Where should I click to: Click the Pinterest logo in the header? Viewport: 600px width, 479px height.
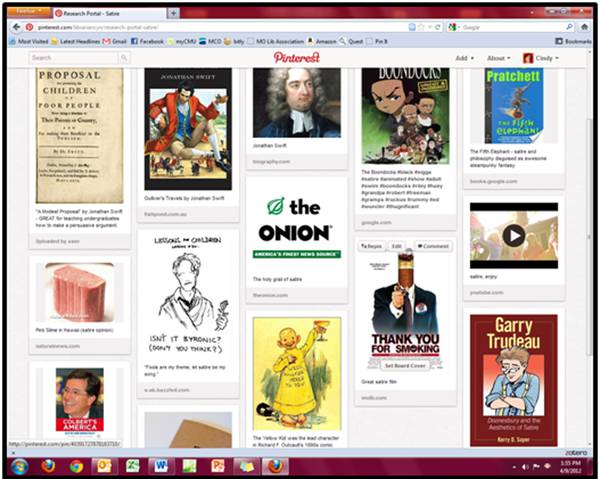pos(297,58)
